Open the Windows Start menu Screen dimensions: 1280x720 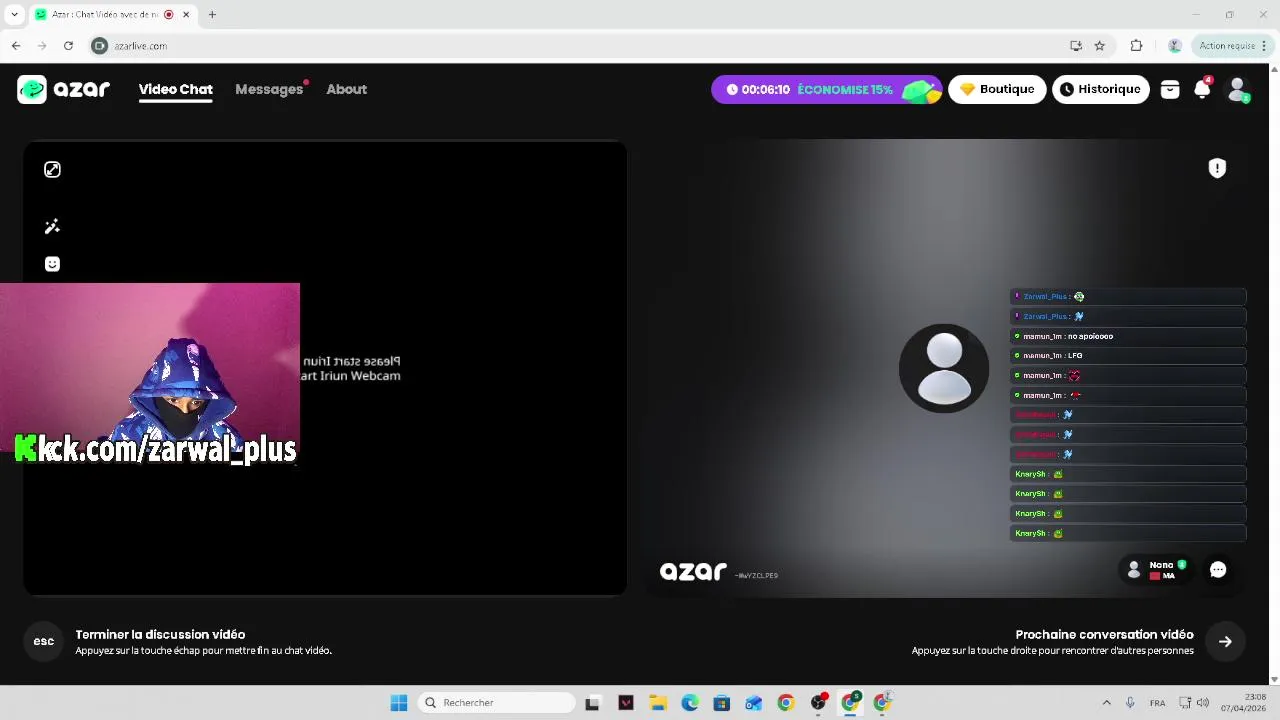point(399,703)
